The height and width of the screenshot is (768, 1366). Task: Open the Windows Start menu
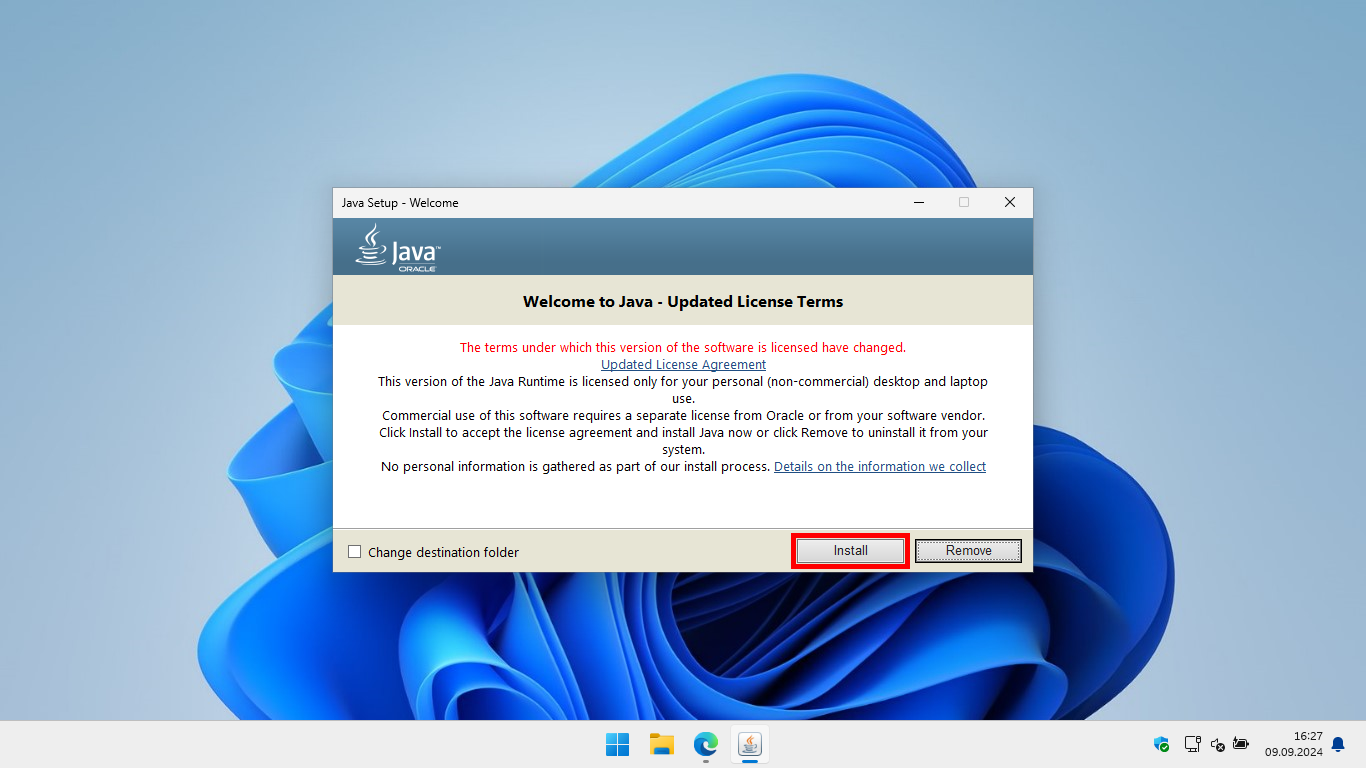tap(617, 744)
